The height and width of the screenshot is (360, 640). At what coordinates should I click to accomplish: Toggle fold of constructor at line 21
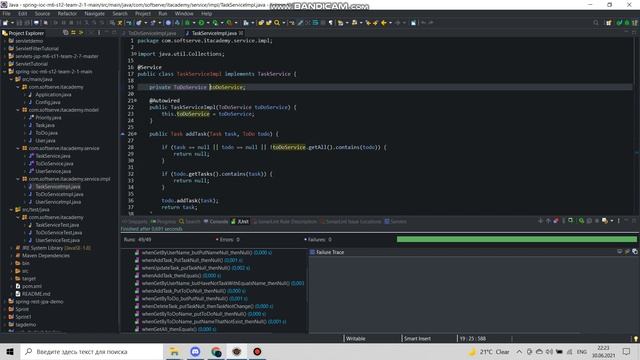[x=136, y=100]
